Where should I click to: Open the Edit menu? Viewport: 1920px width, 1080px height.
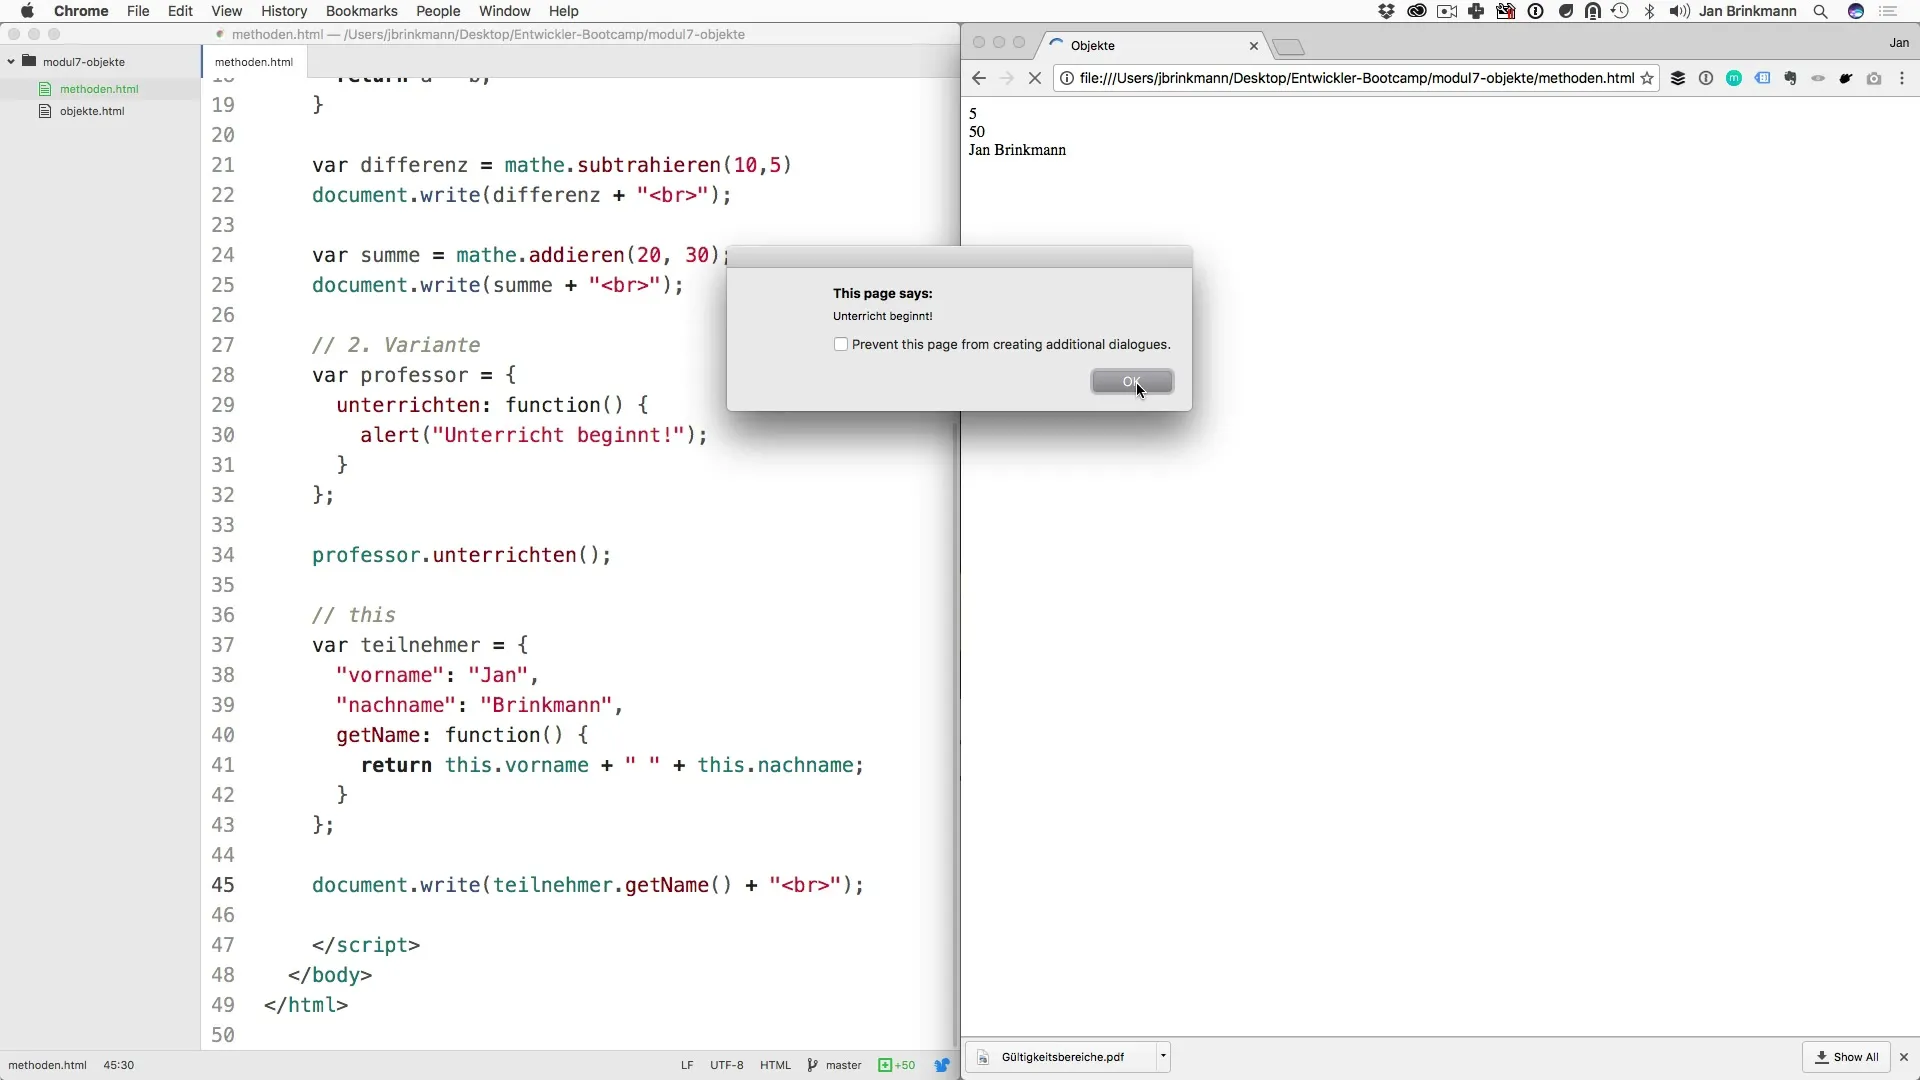180,11
